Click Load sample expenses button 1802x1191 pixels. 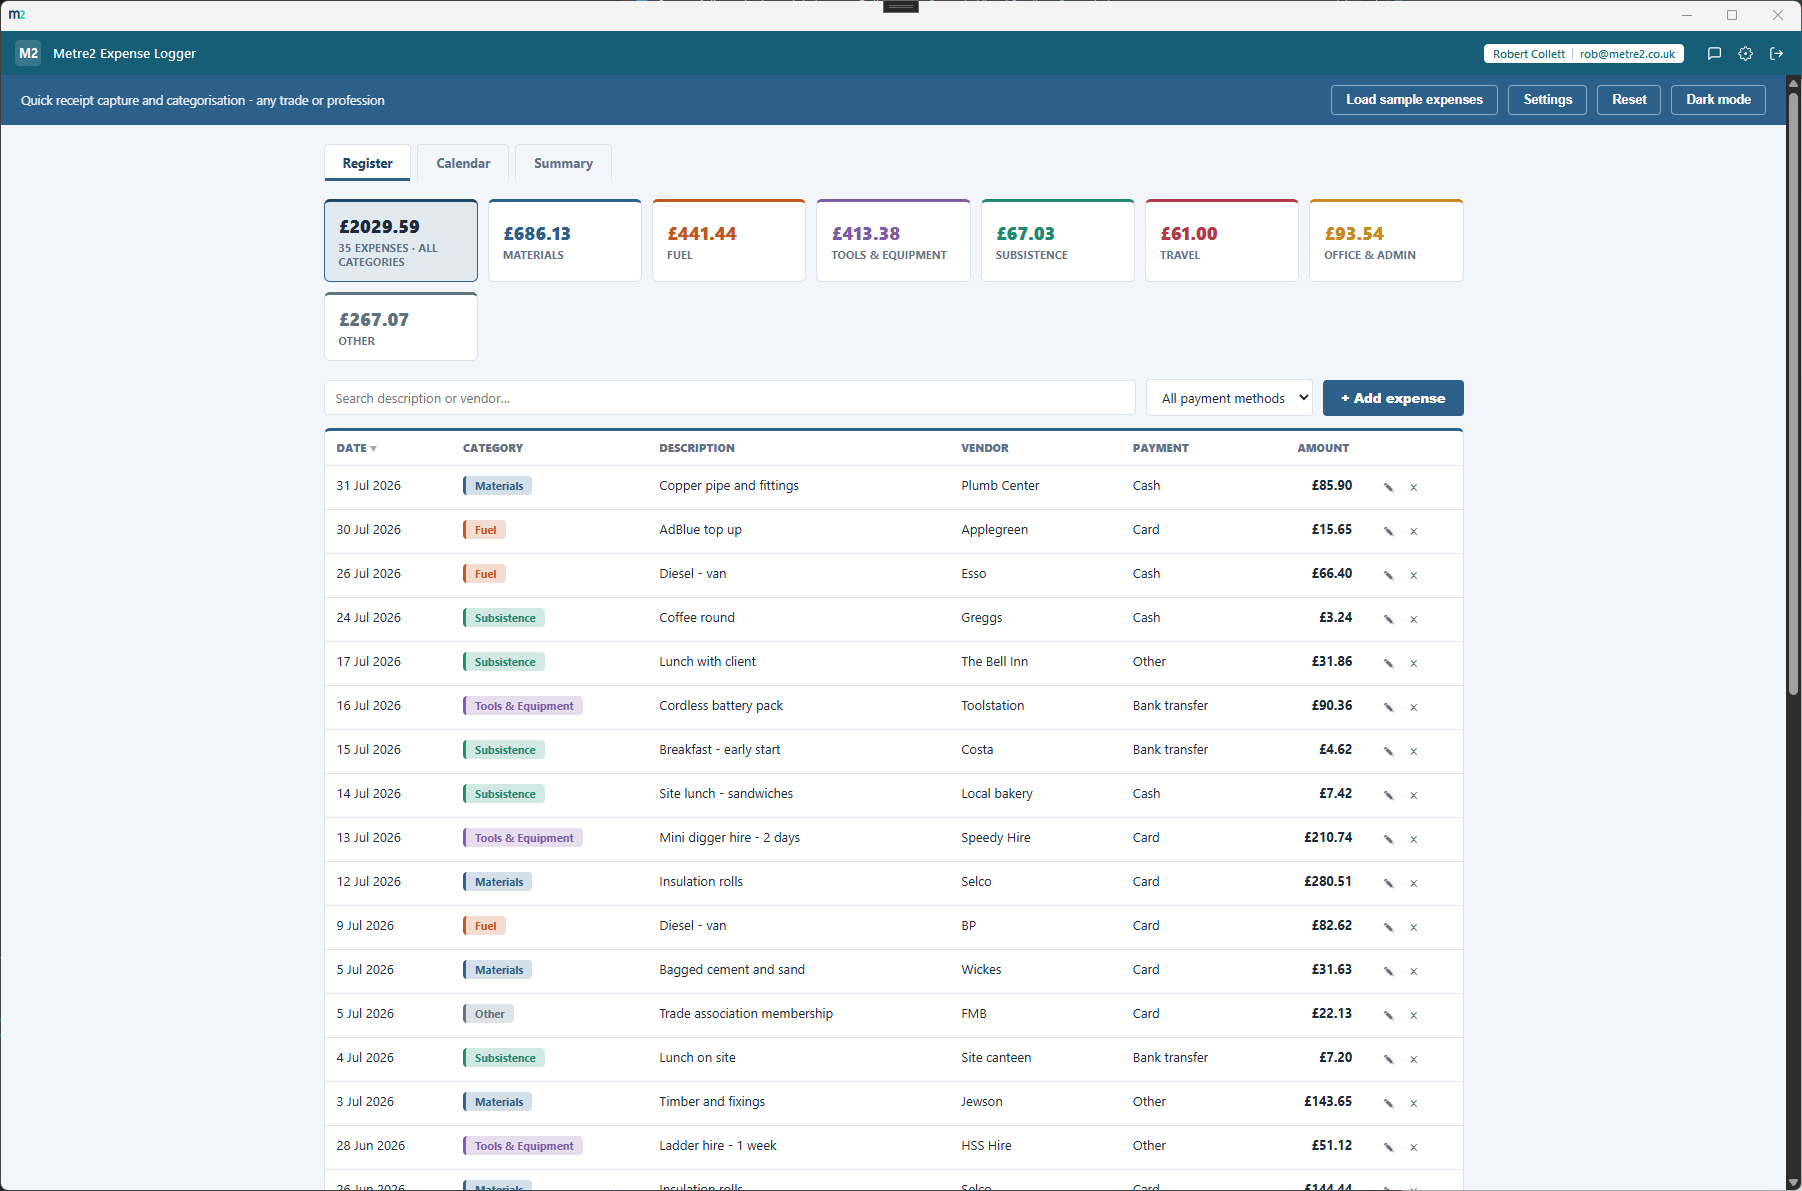pos(1414,100)
